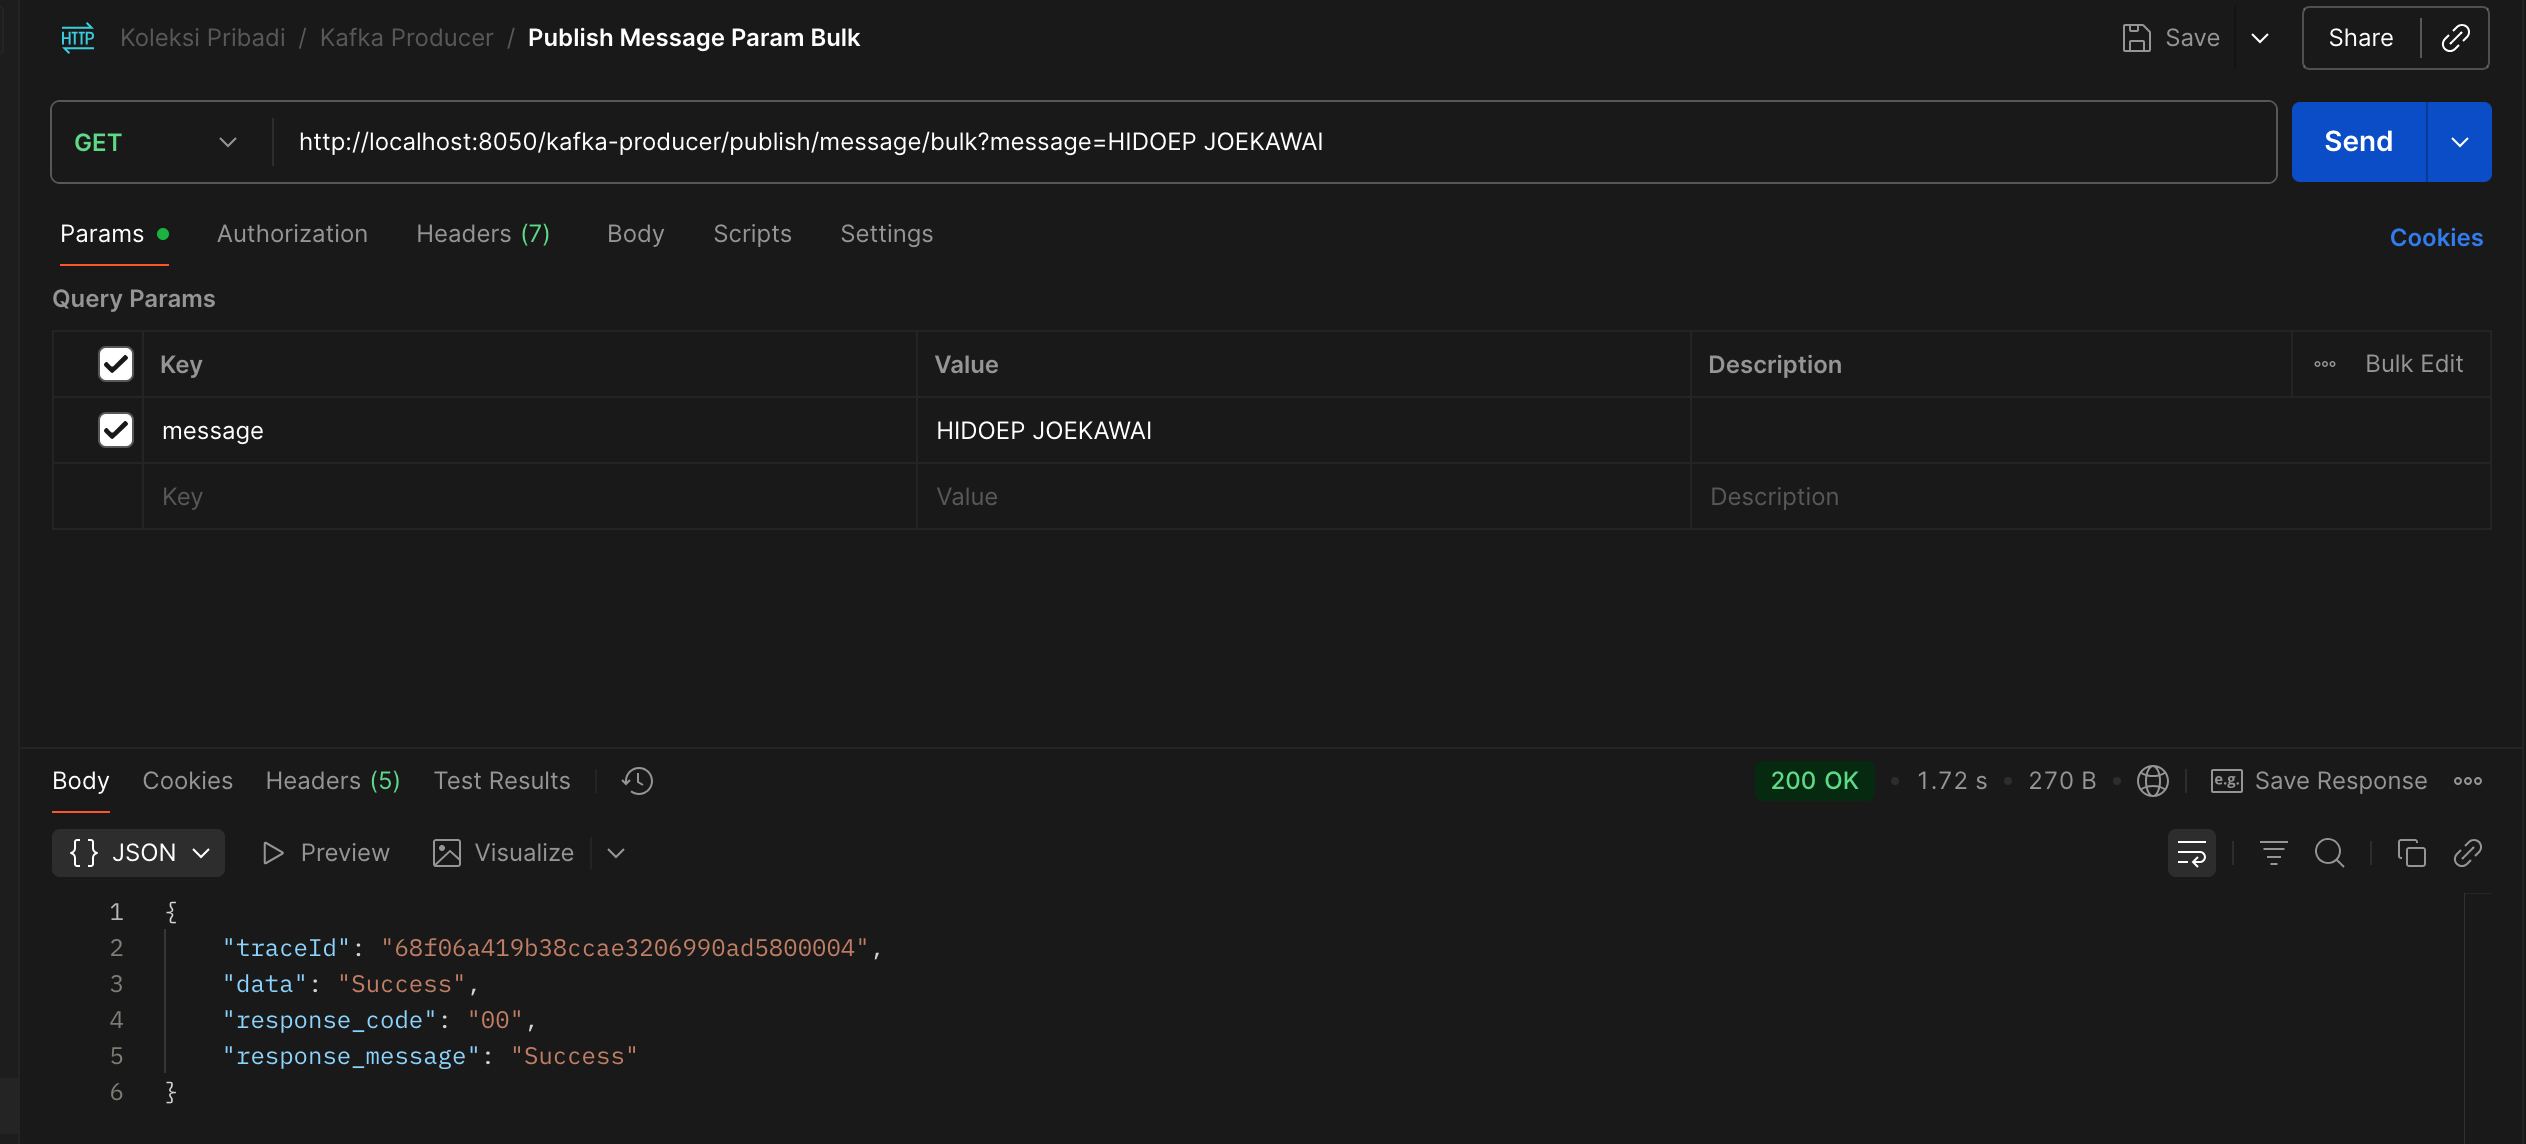Uncheck the message param checkbox

116,430
